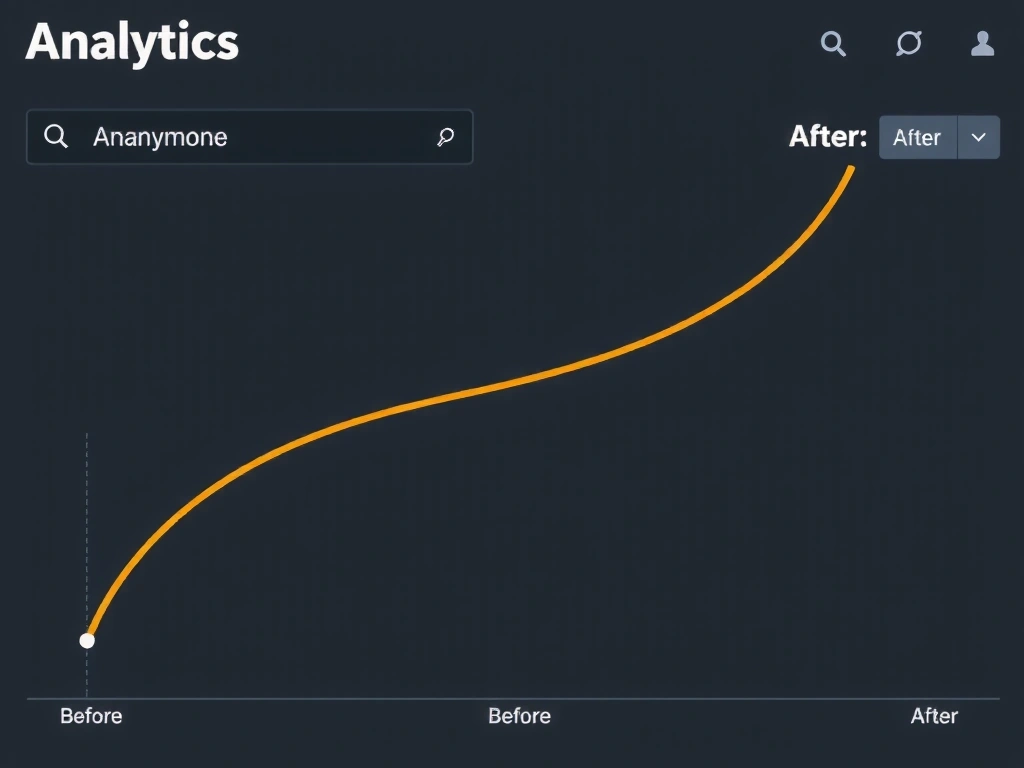Open the user profile icon
Viewport: 1024px width, 768px height.
[982, 44]
